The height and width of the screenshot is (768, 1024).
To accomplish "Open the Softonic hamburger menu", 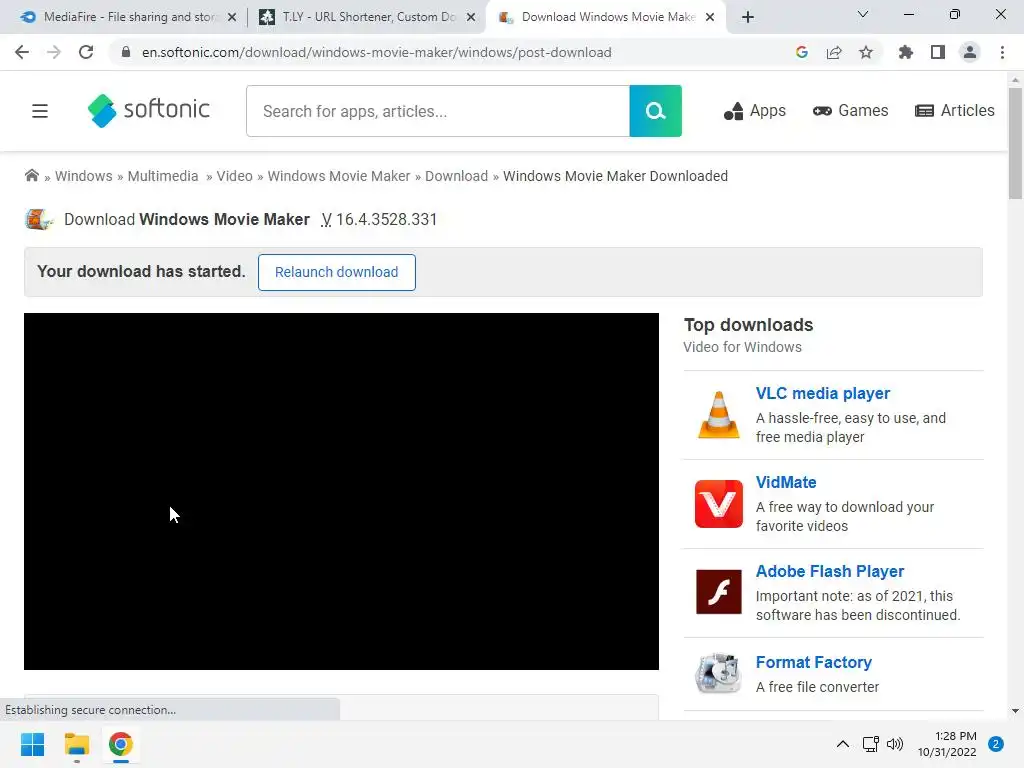I will (x=40, y=111).
